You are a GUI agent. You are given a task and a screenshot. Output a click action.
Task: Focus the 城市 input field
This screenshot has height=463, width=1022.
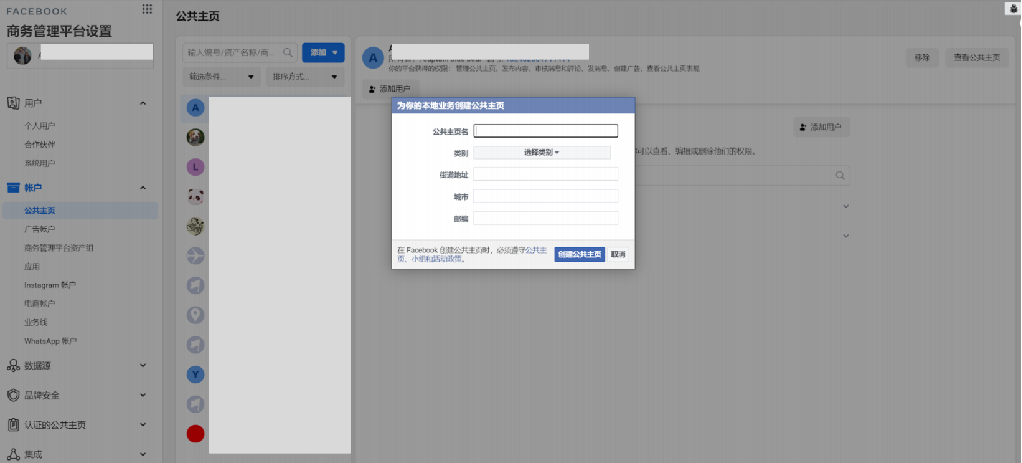(x=546, y=196)
